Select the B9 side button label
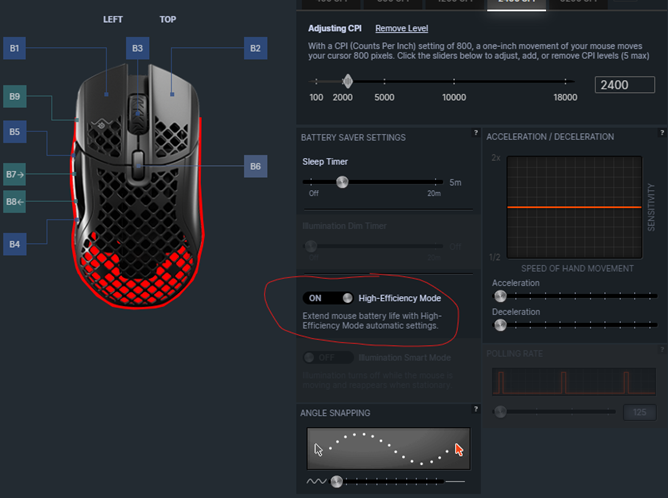Viewport: 668px width, 498px height. coord(14,96)
